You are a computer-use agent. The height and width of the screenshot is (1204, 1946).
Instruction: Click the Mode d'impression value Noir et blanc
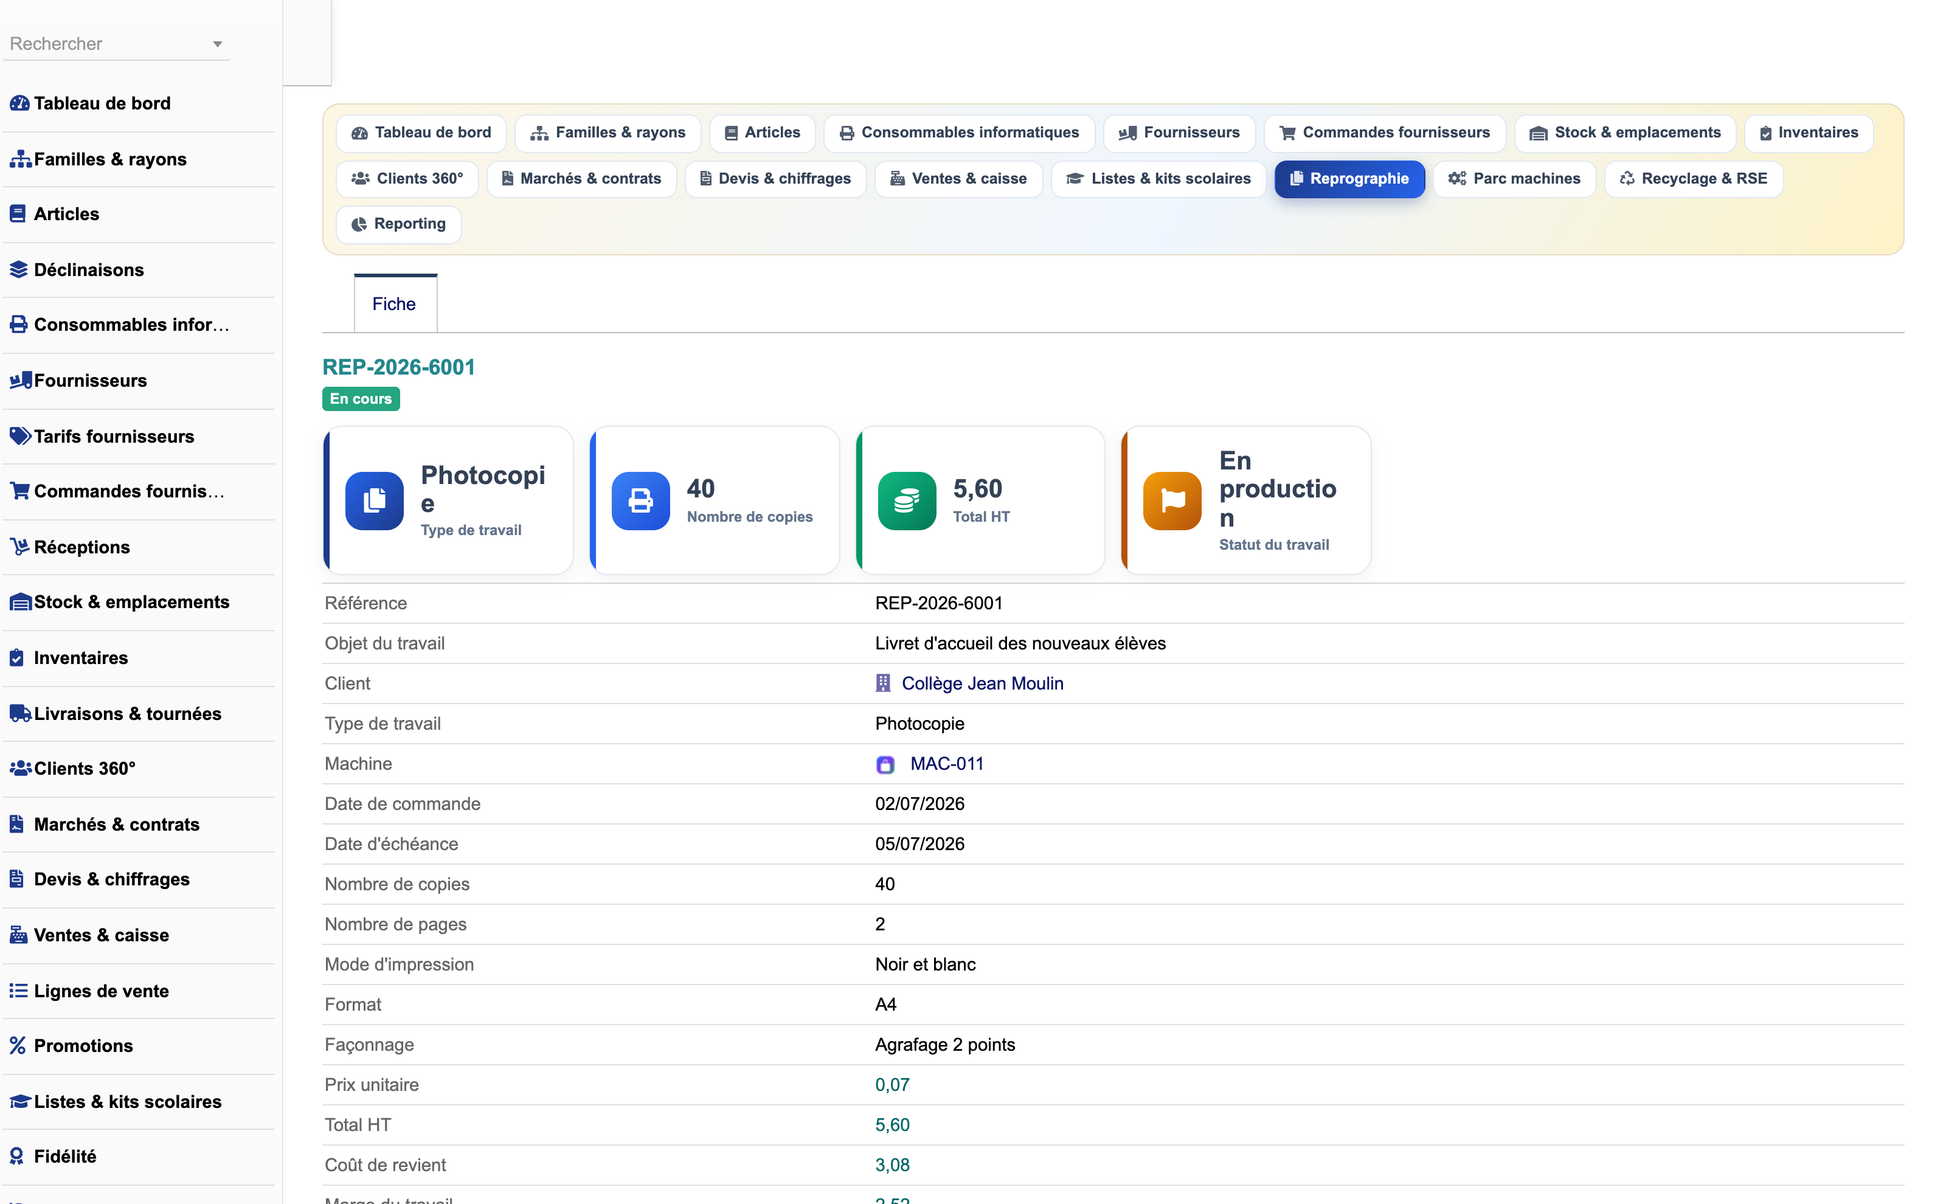point(925,965)
